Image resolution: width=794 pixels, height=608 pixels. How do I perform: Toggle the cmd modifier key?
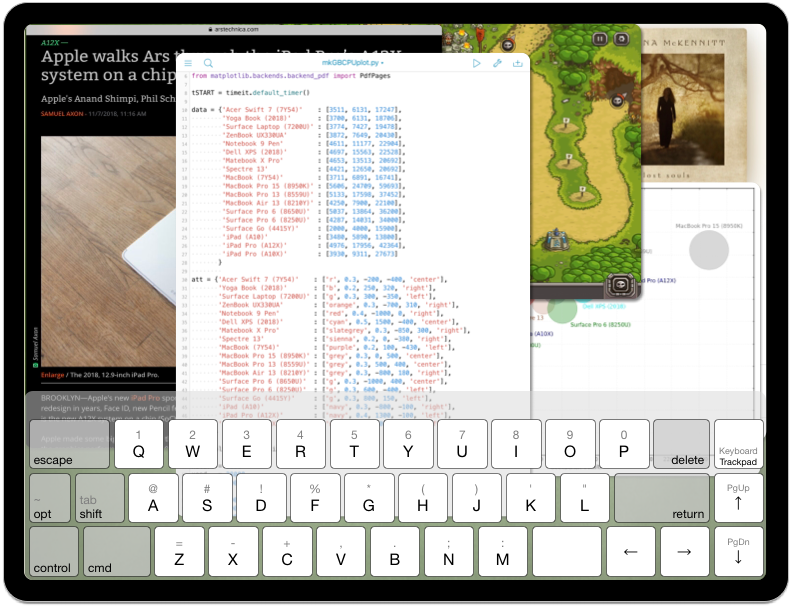click(x=116, y=552)
